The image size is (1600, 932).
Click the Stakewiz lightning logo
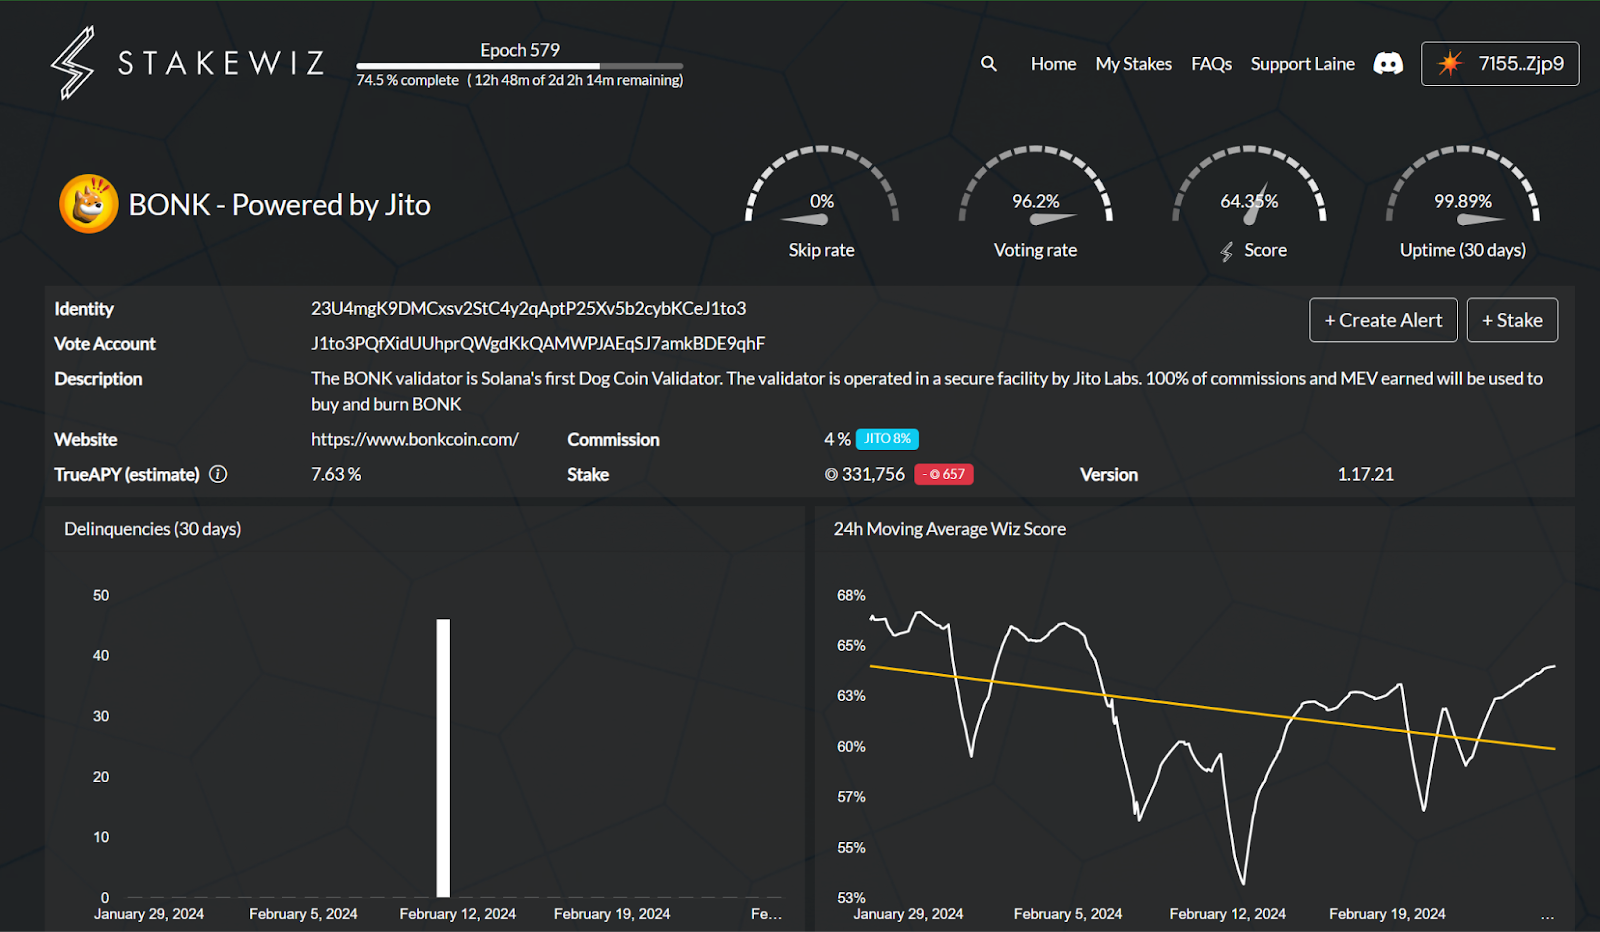[x=73, y=63]
